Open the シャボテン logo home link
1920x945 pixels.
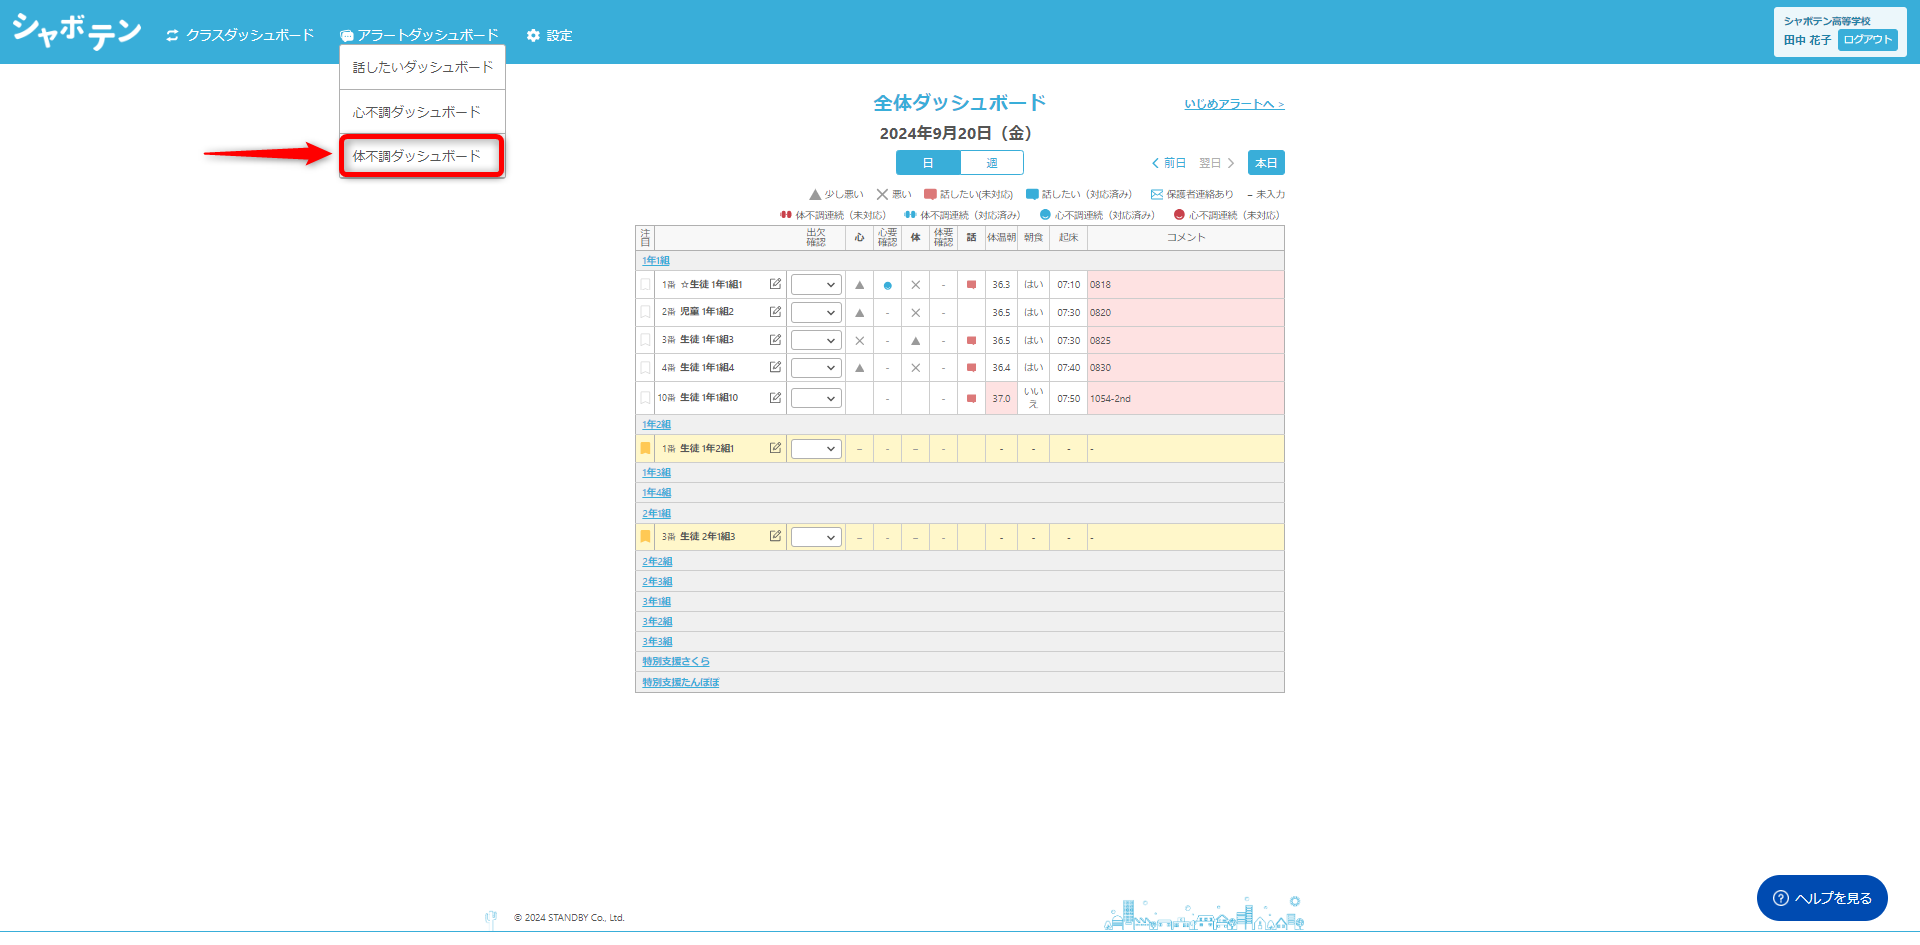tap(77, 32)
